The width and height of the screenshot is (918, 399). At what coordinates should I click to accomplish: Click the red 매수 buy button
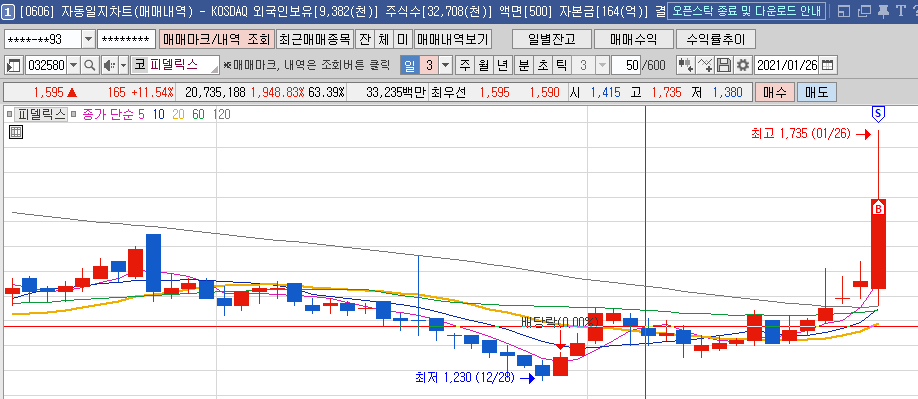tap(775, 92)
